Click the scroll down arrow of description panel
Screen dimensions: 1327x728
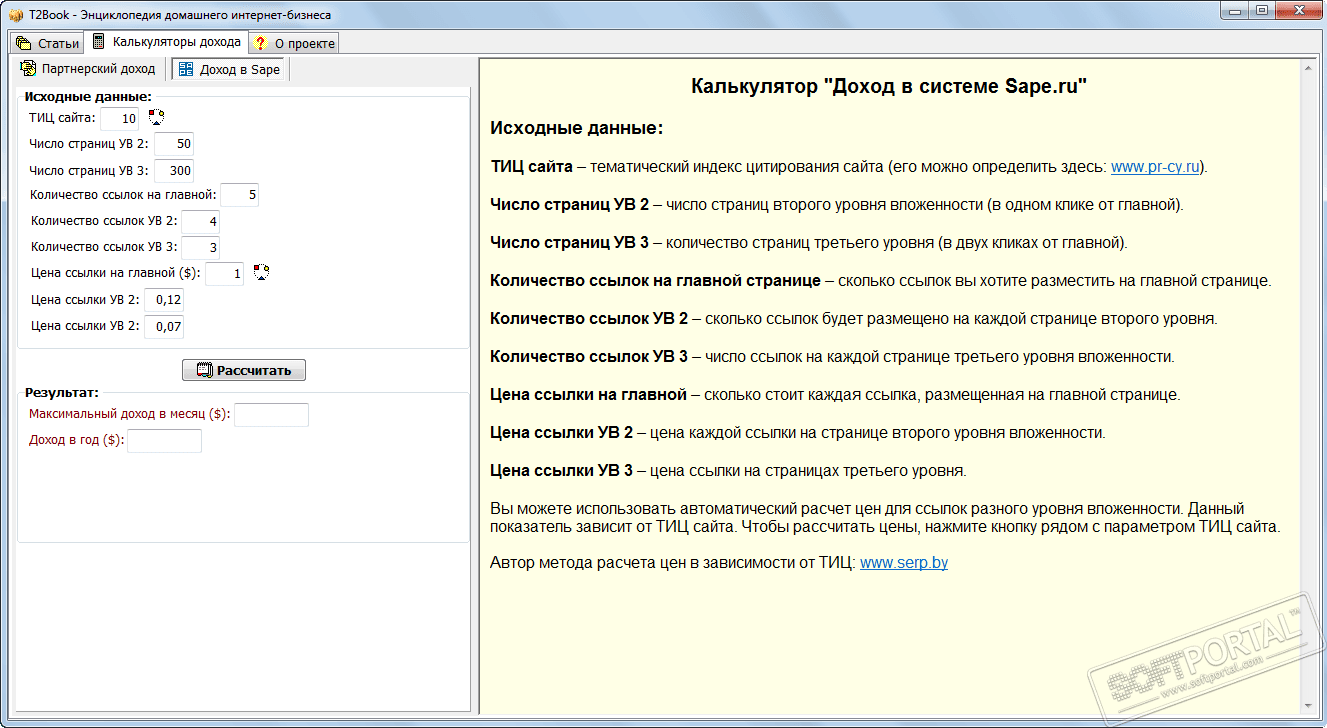(1307, 707)
